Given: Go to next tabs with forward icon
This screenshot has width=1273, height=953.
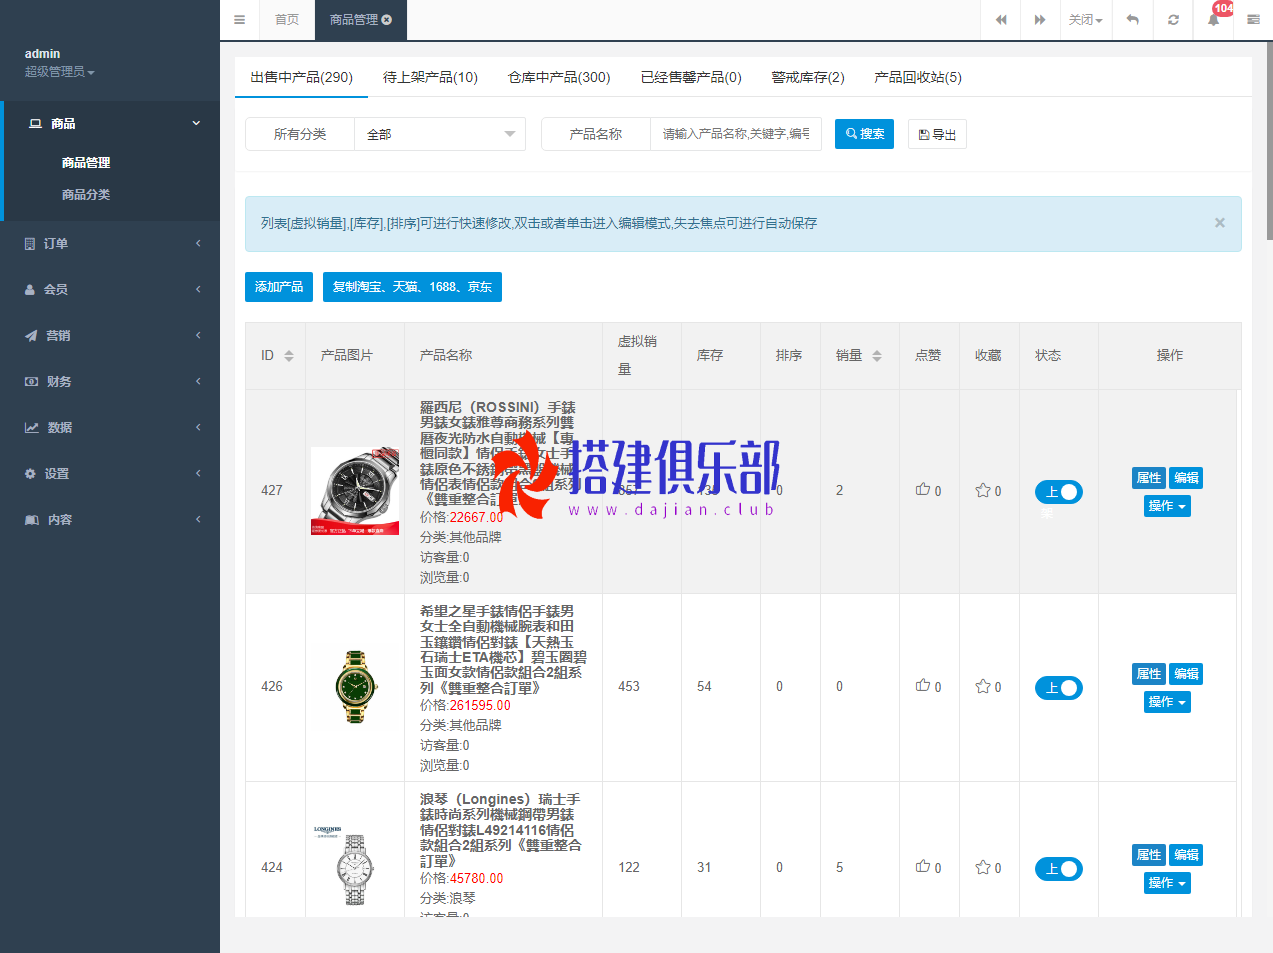Looking at the screenshot, I should (1040, 20).
